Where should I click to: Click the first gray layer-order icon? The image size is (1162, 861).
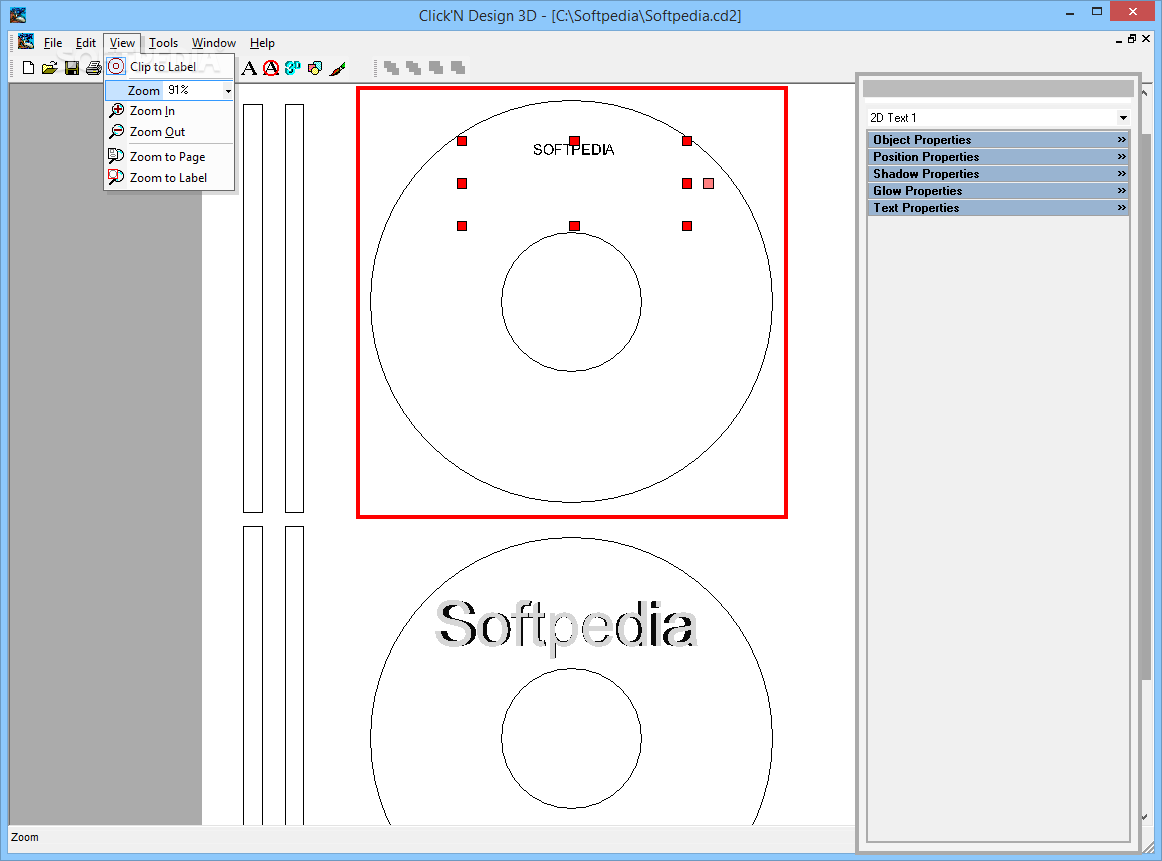click(x=392, y=68)
